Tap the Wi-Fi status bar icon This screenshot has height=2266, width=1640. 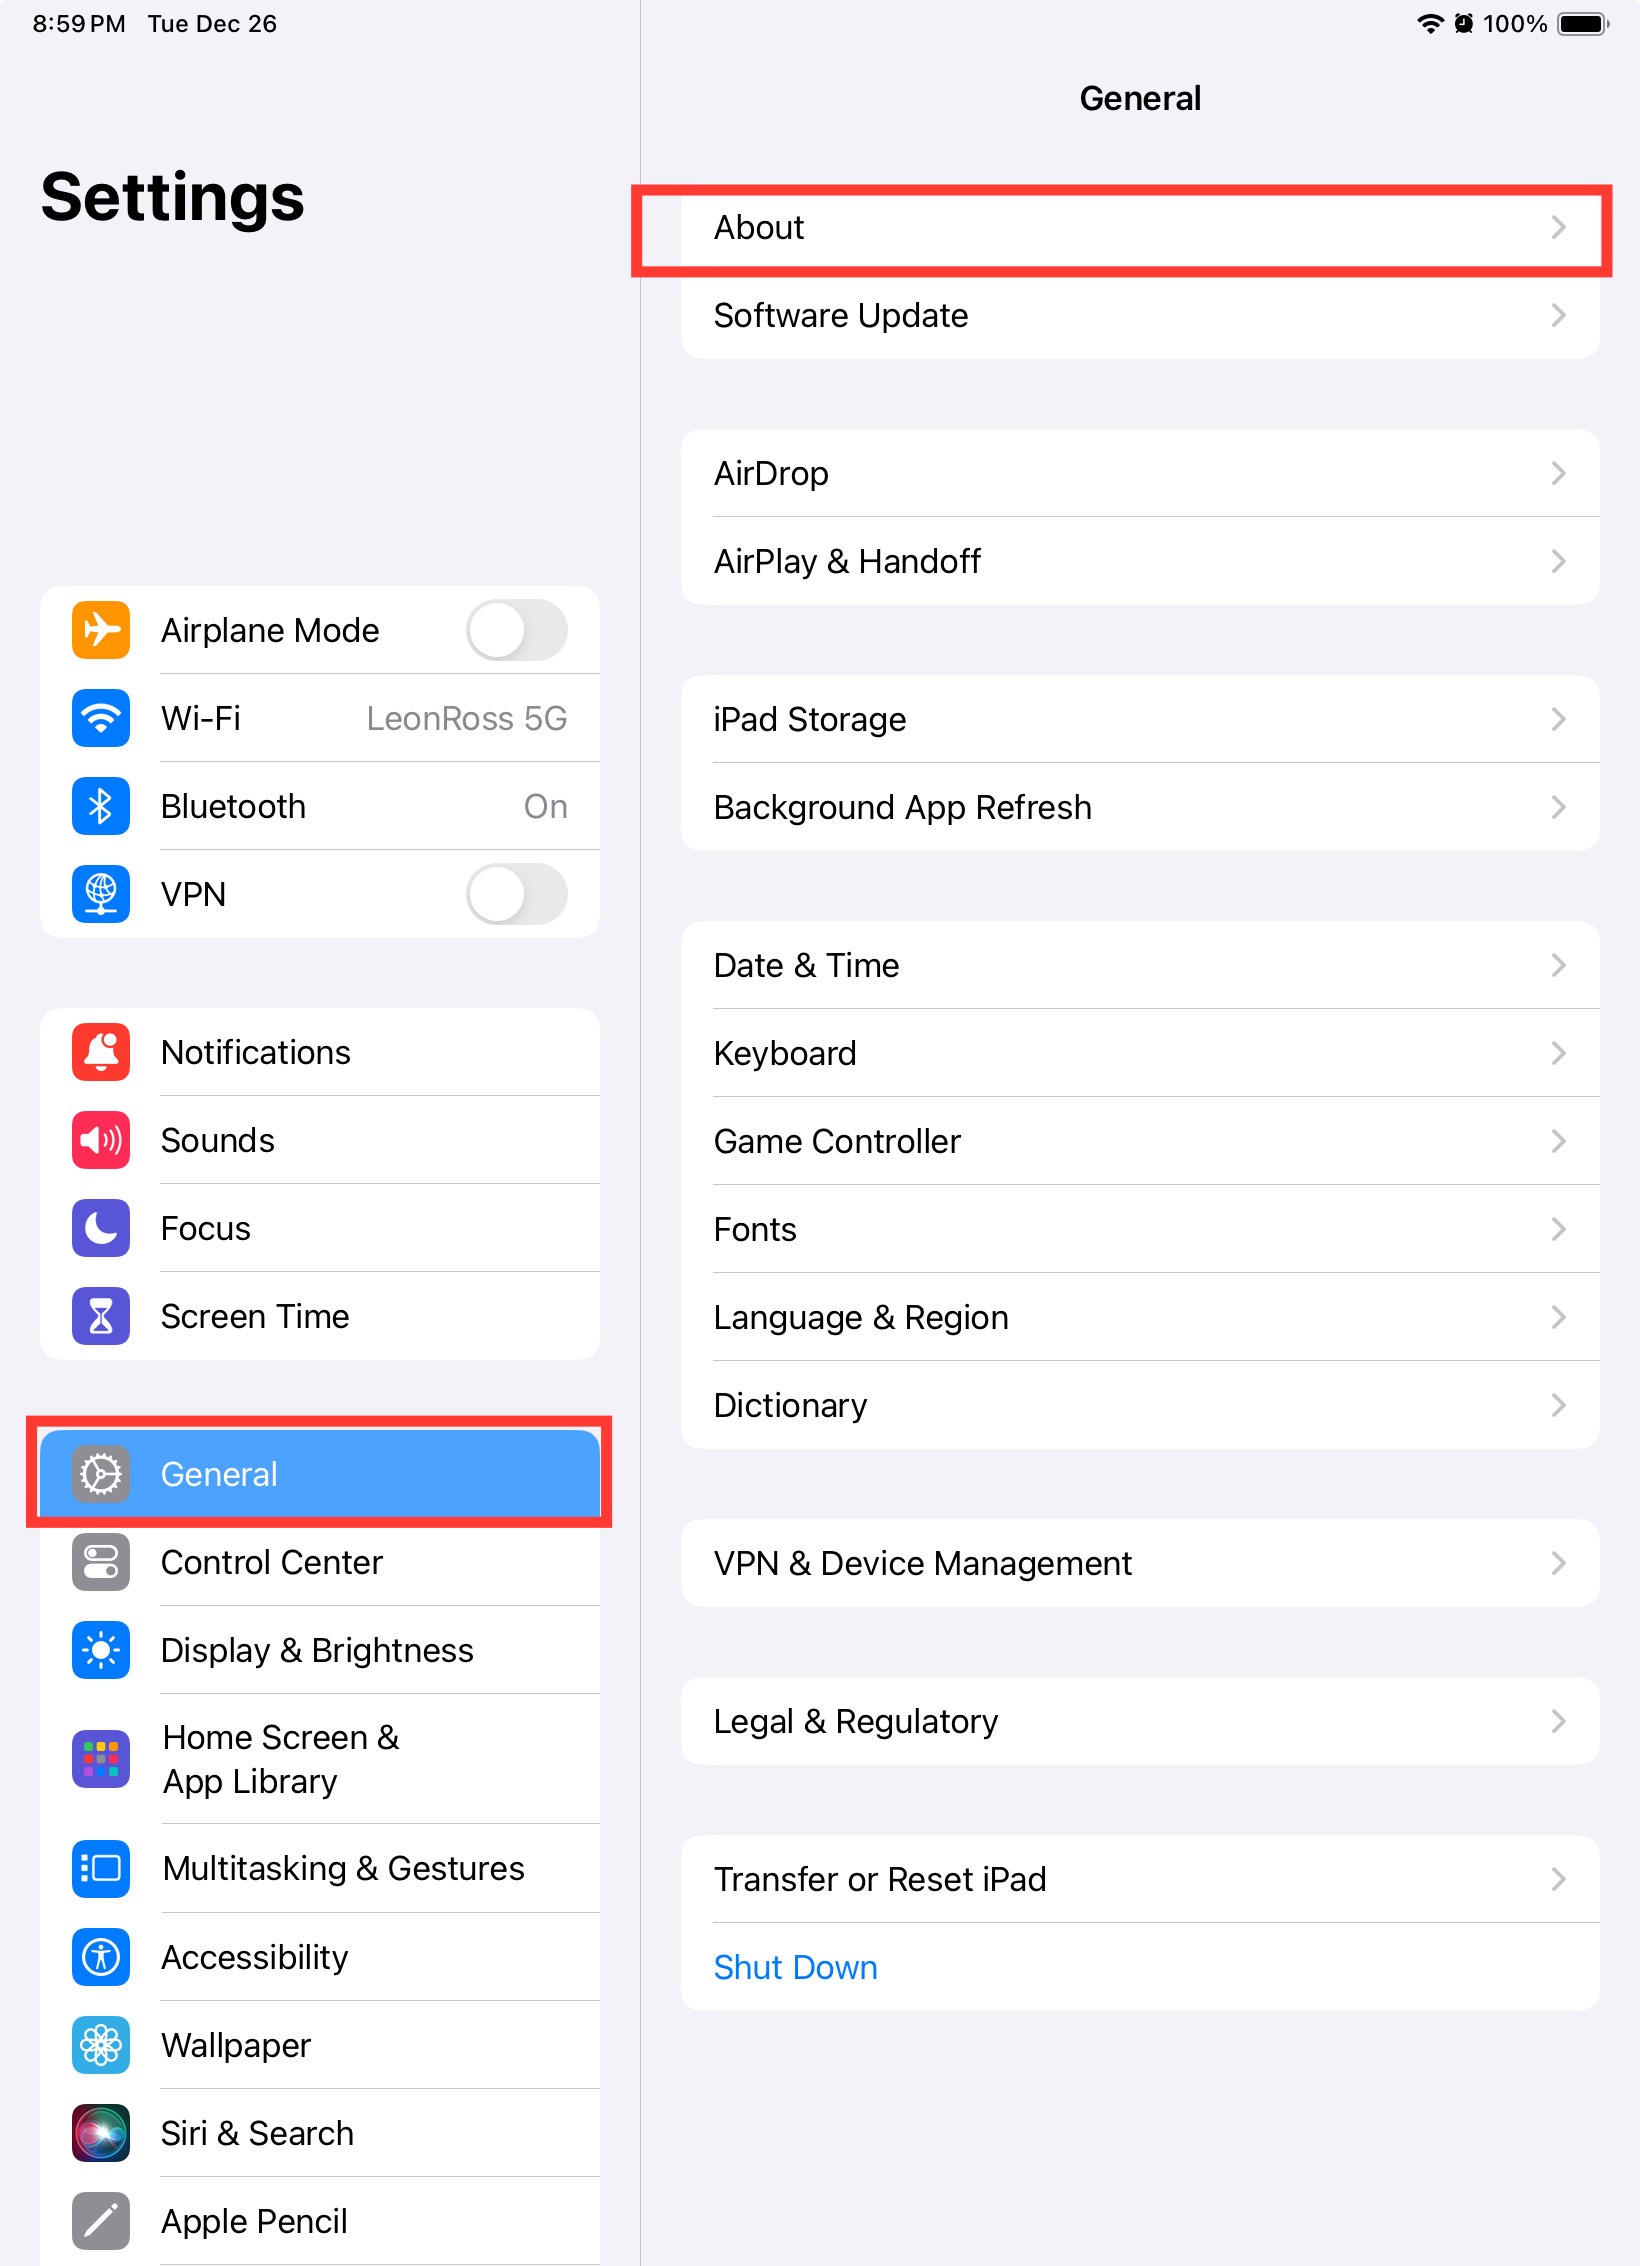[x=1431, y=24]
